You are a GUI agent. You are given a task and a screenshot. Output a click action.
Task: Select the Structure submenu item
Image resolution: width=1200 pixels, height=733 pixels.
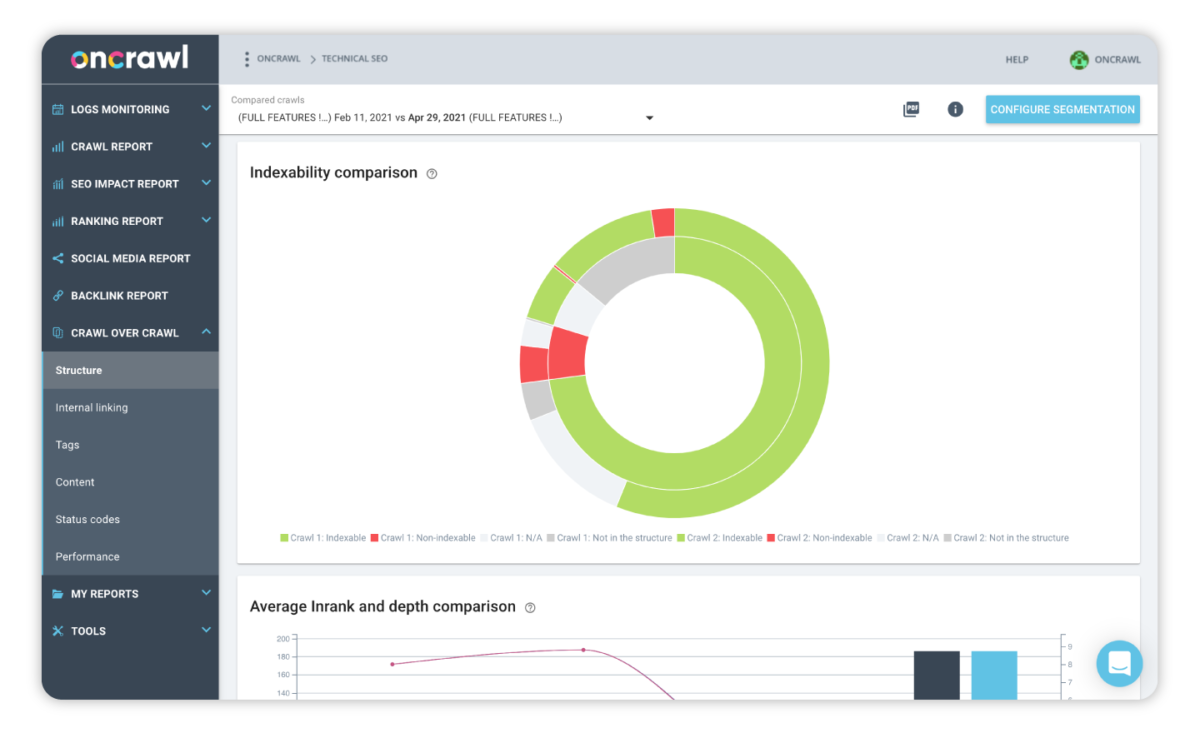point(131,371)
